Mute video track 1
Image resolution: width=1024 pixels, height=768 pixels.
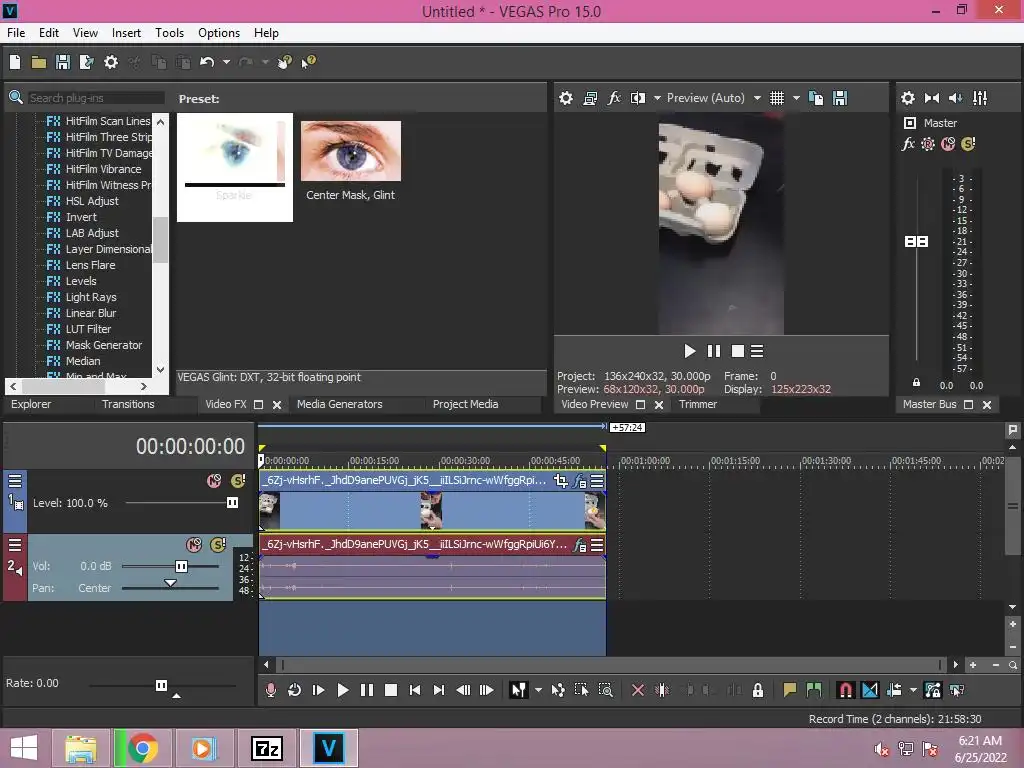coord(214,481)
